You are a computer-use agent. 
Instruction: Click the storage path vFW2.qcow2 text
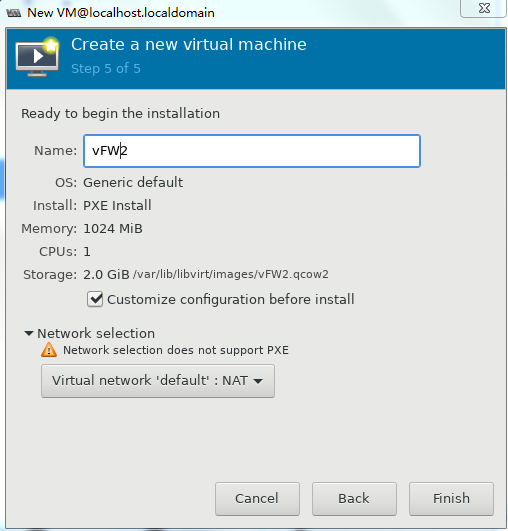tap(231, 274)
